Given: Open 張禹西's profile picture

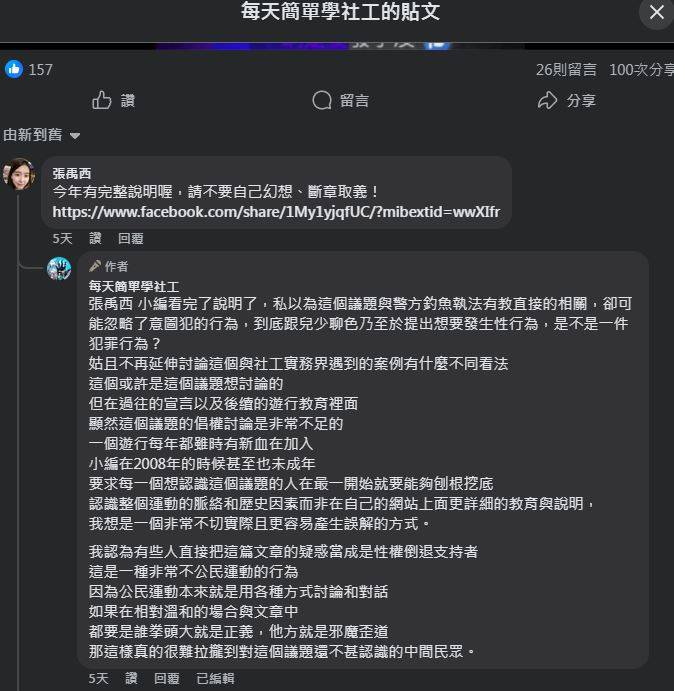Looking at the screenshot, I should click(19, 174).
